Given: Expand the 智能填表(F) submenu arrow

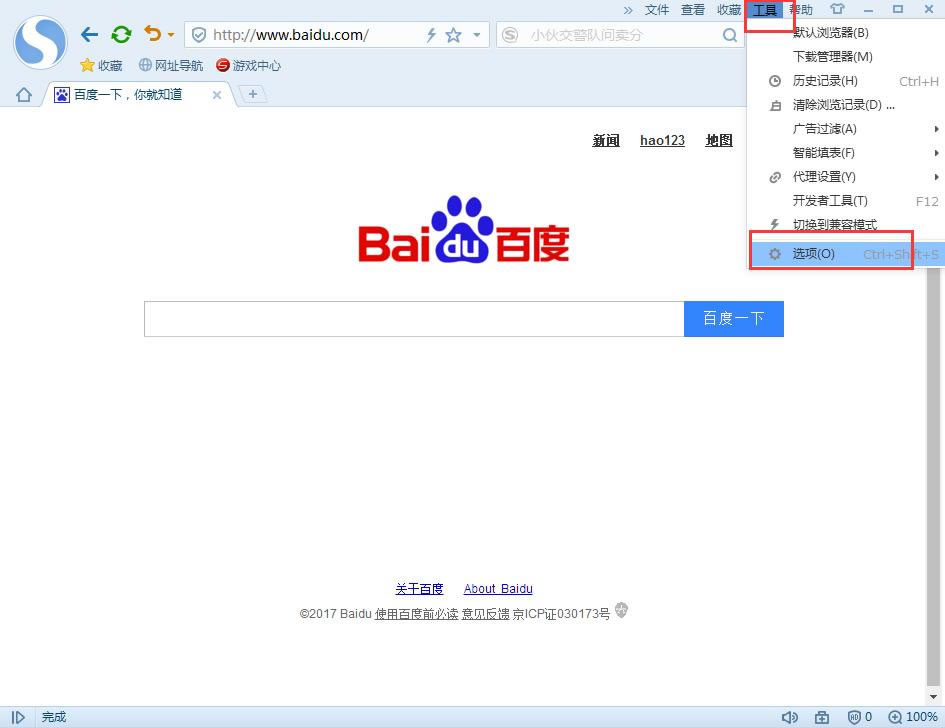Looking at the screenshot, I should (936, 152).
